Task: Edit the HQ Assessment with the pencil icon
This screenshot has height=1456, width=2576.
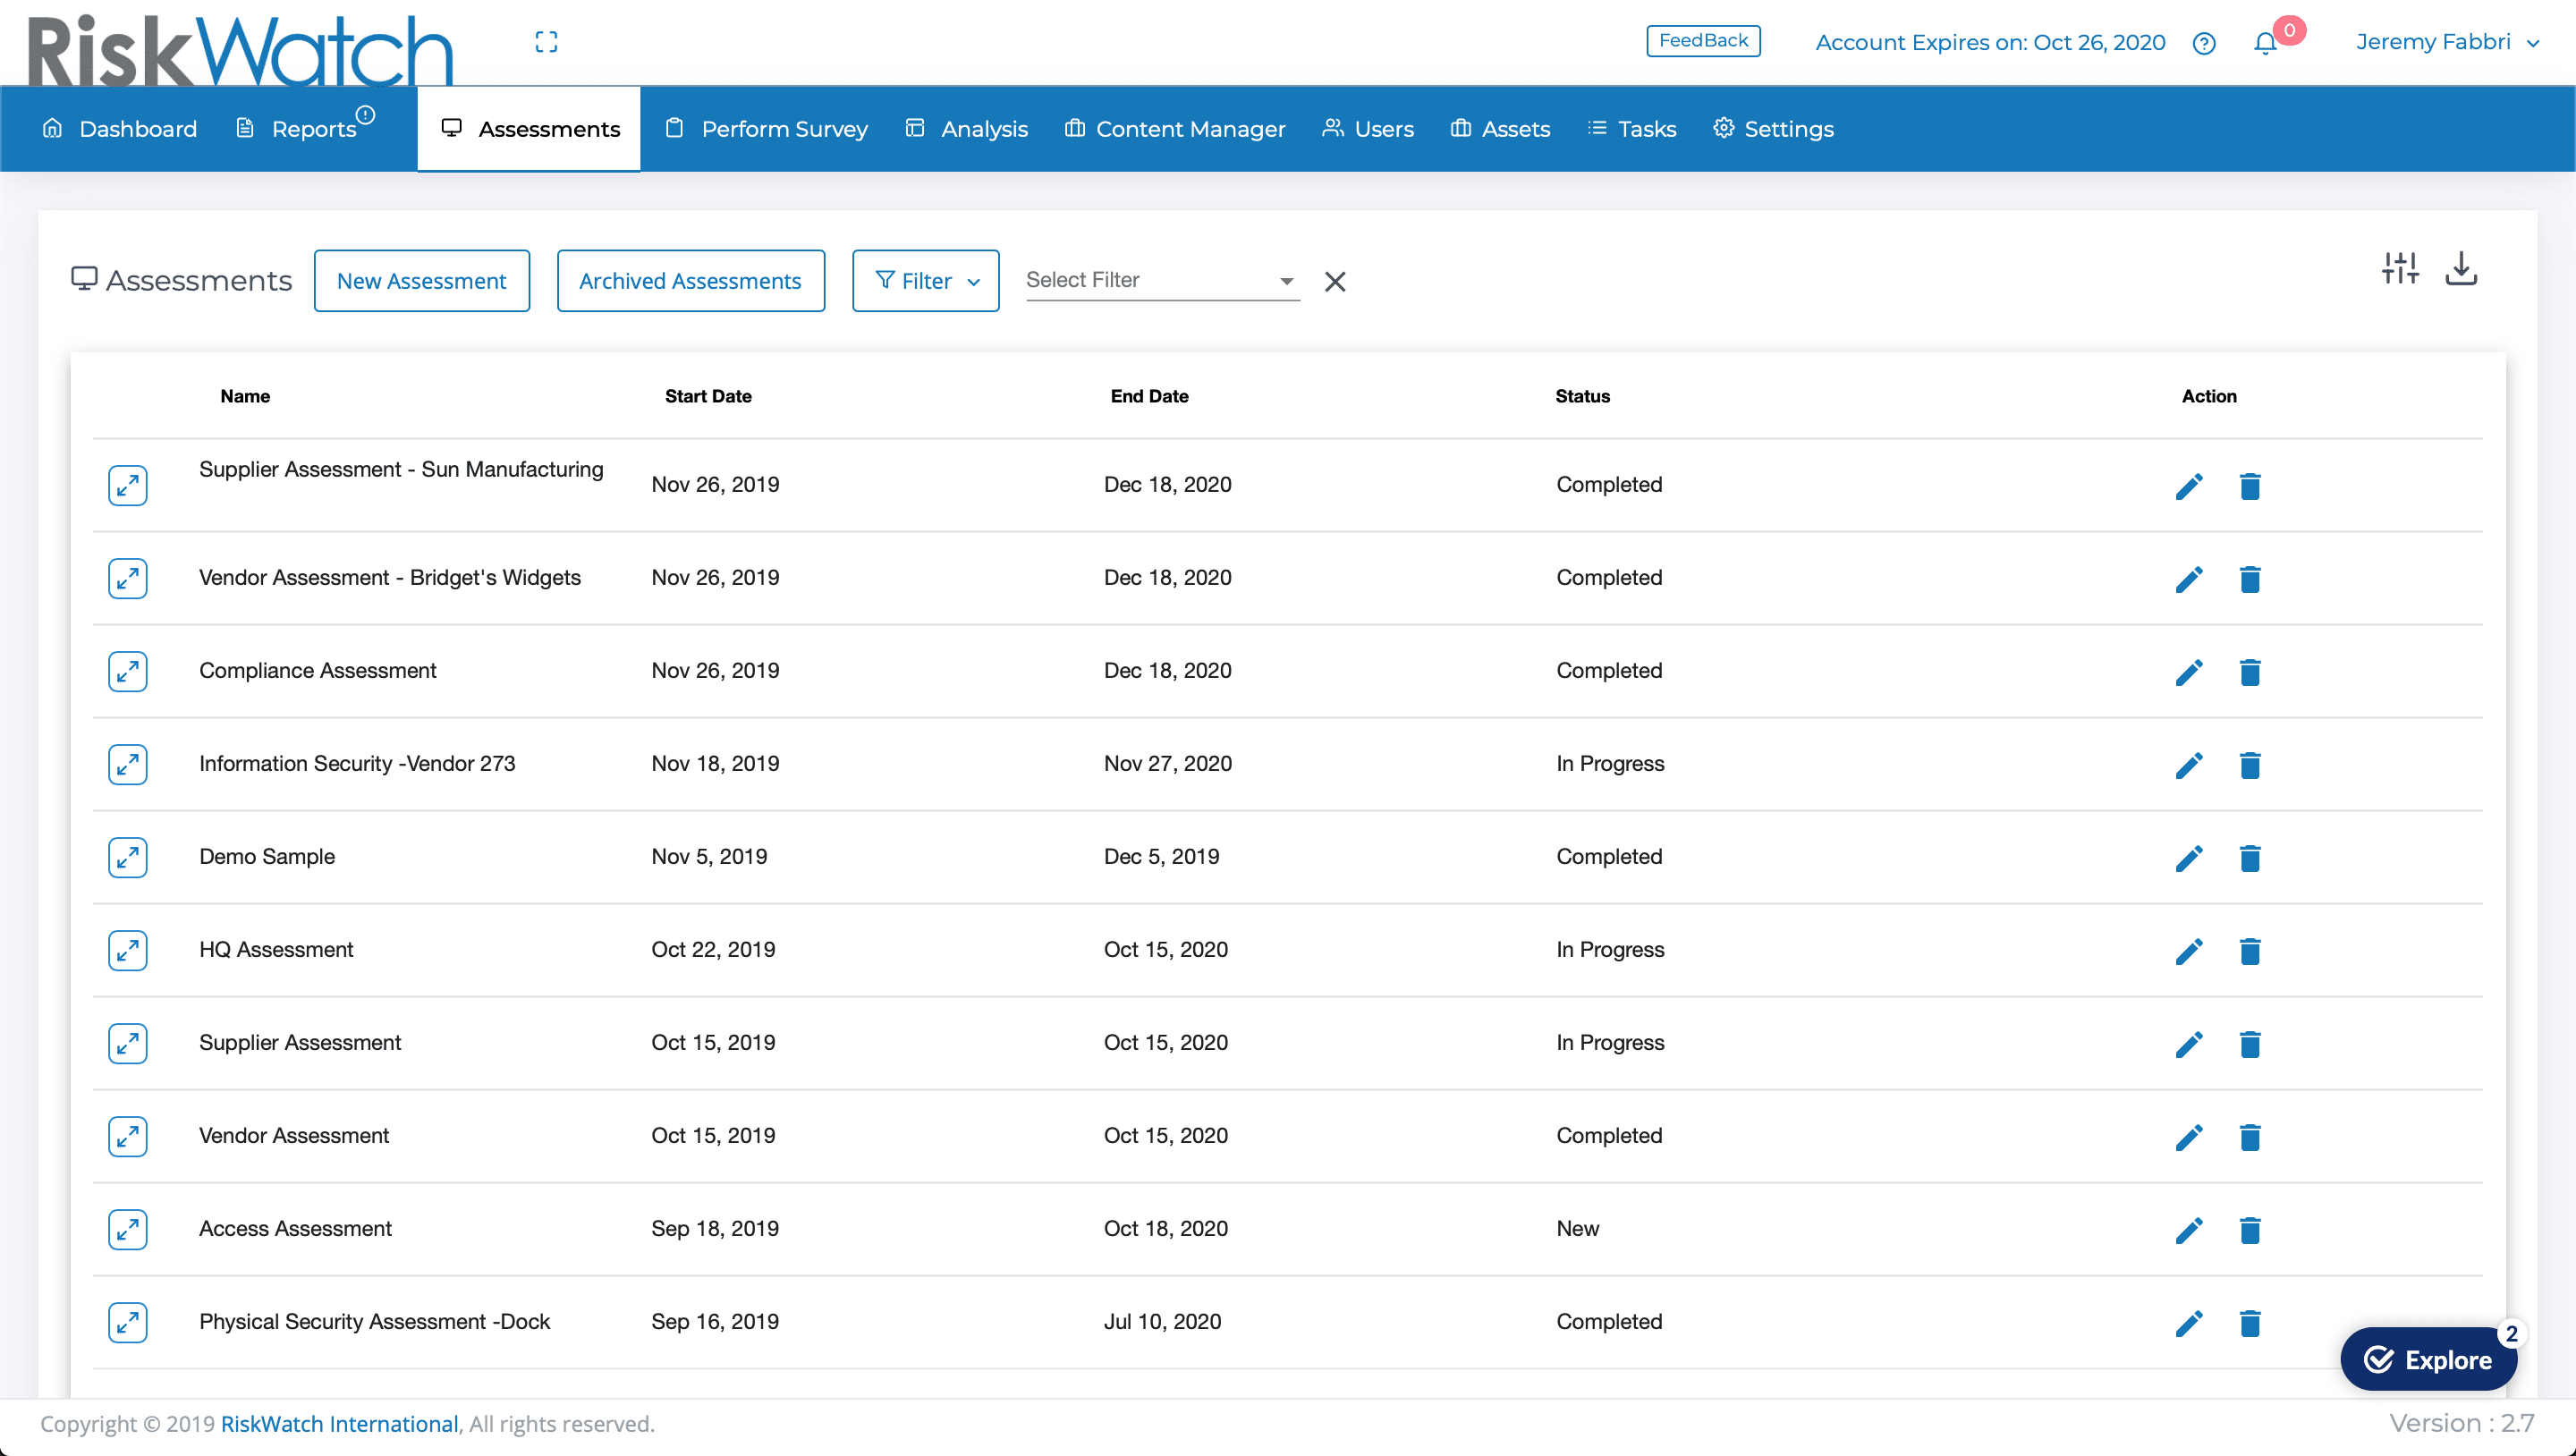Action: click(2189, 951)
